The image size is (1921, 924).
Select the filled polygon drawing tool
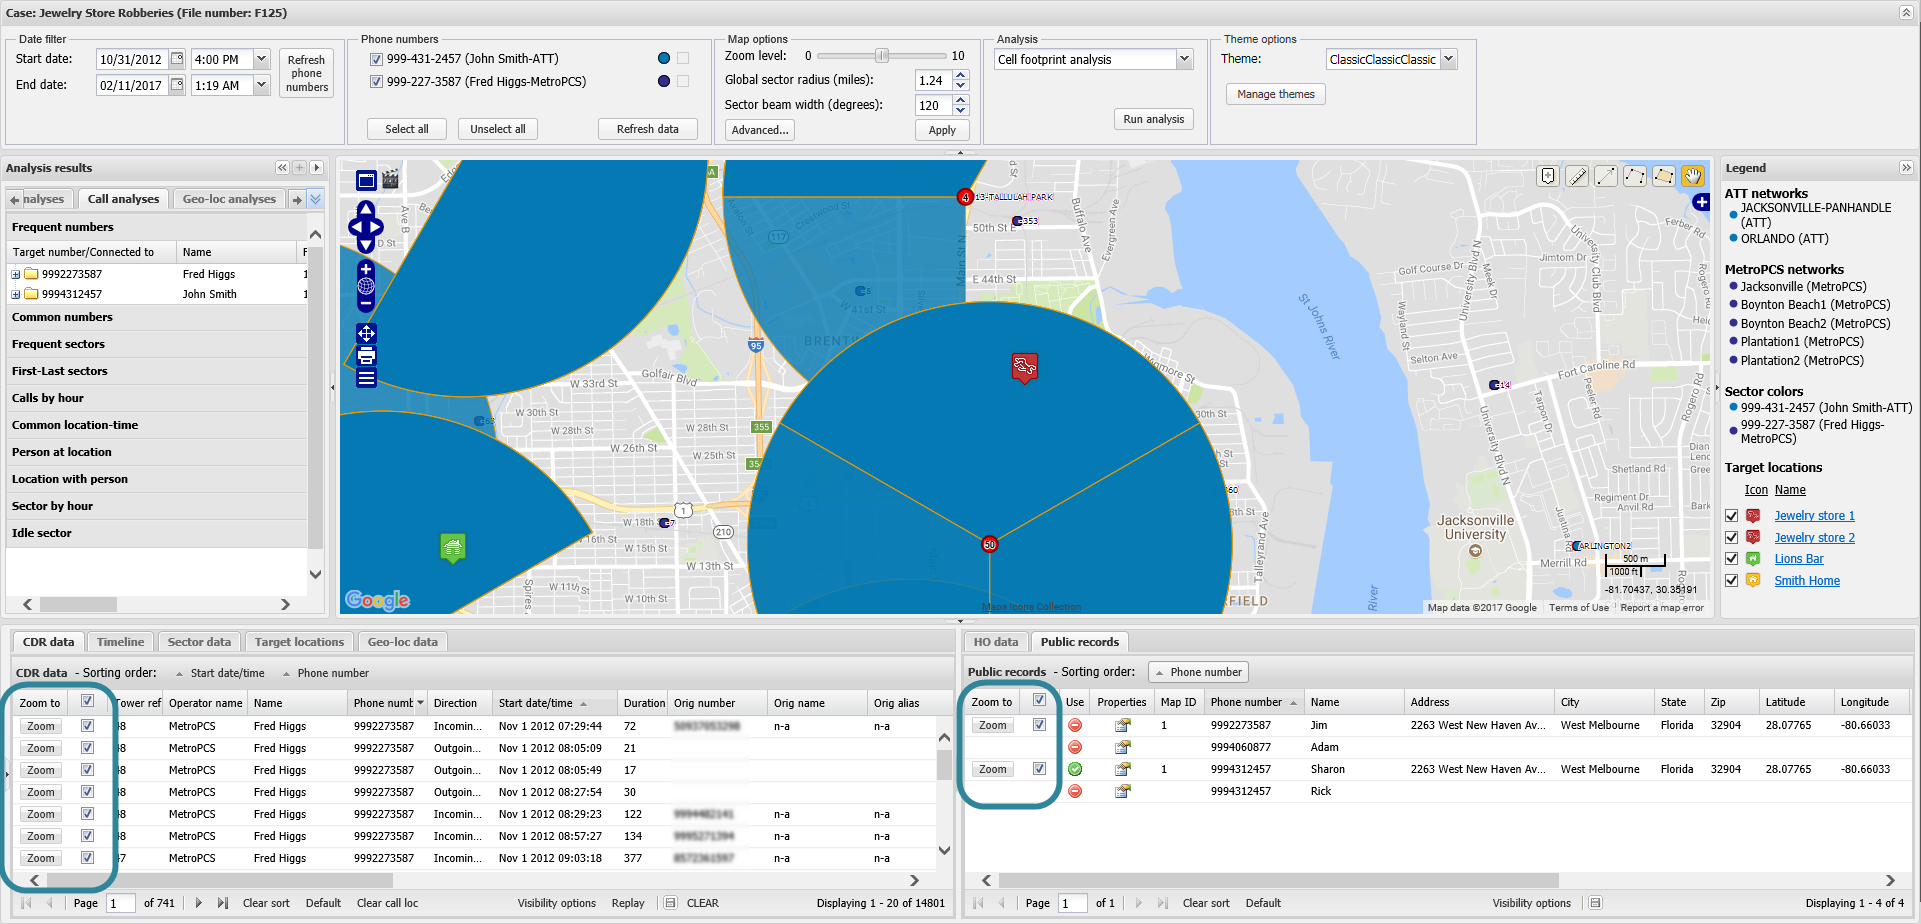coord(1663,177)
